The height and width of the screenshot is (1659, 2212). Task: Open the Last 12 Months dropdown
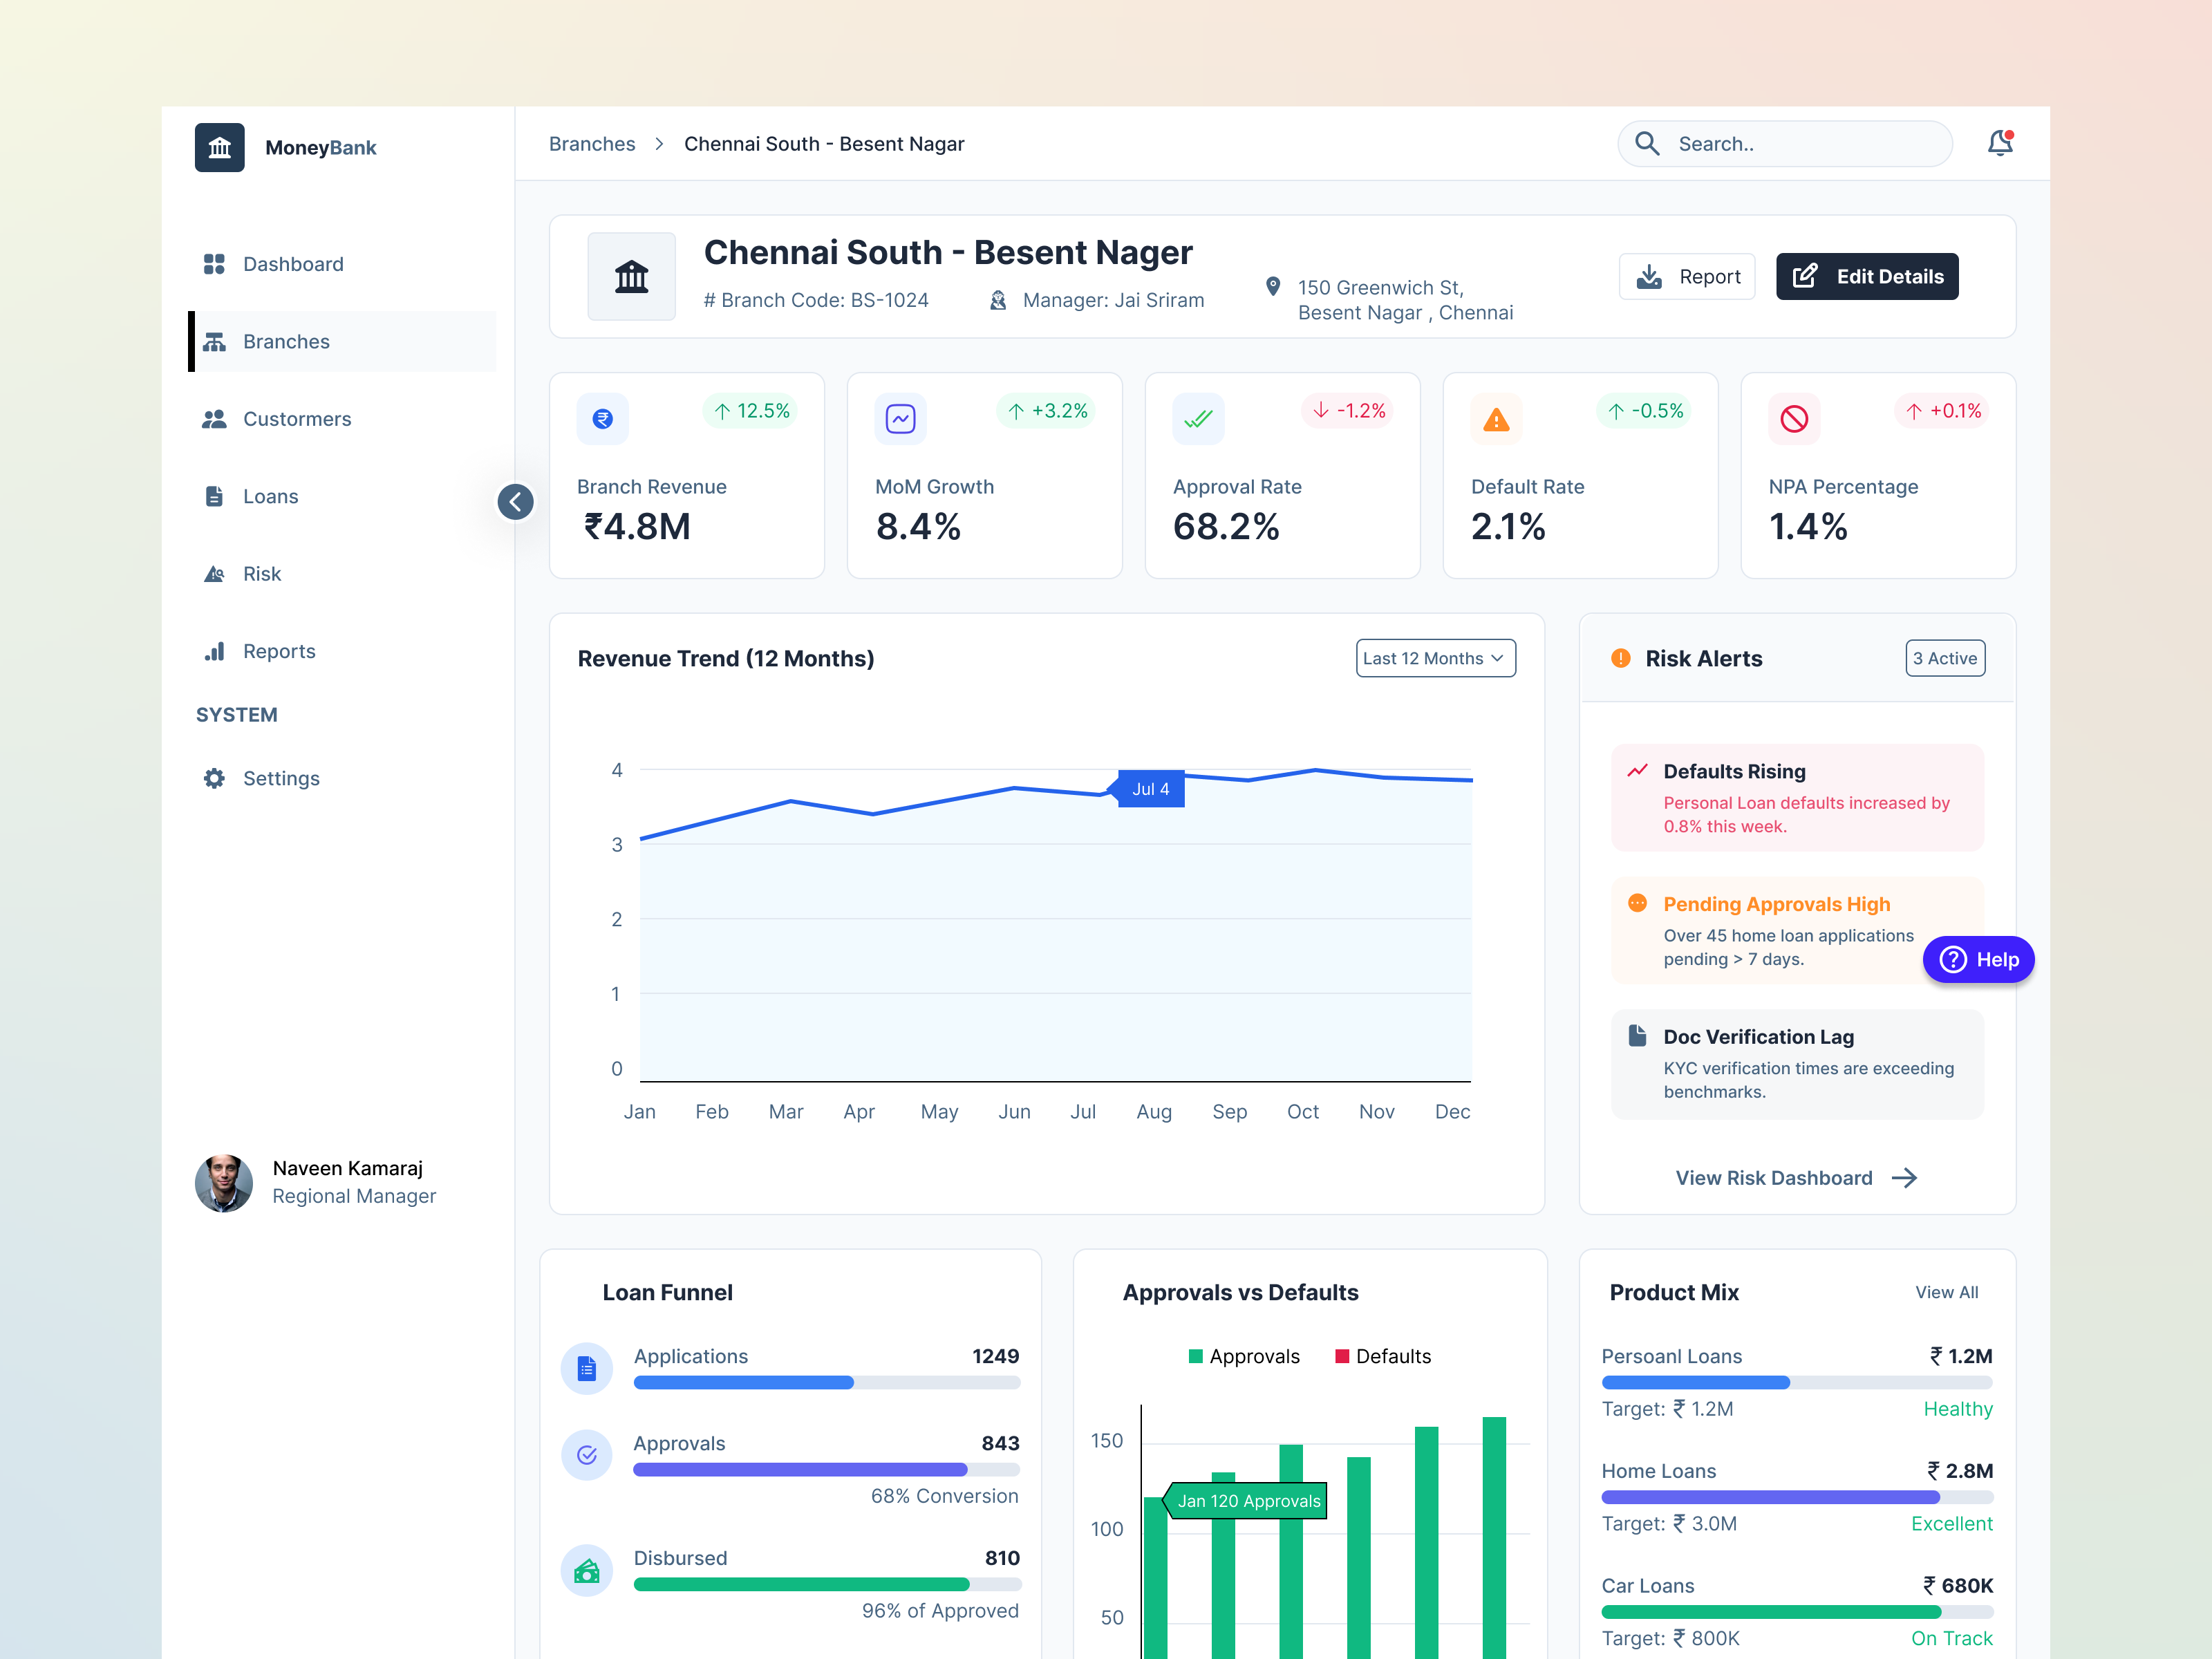pos(1435,658)
